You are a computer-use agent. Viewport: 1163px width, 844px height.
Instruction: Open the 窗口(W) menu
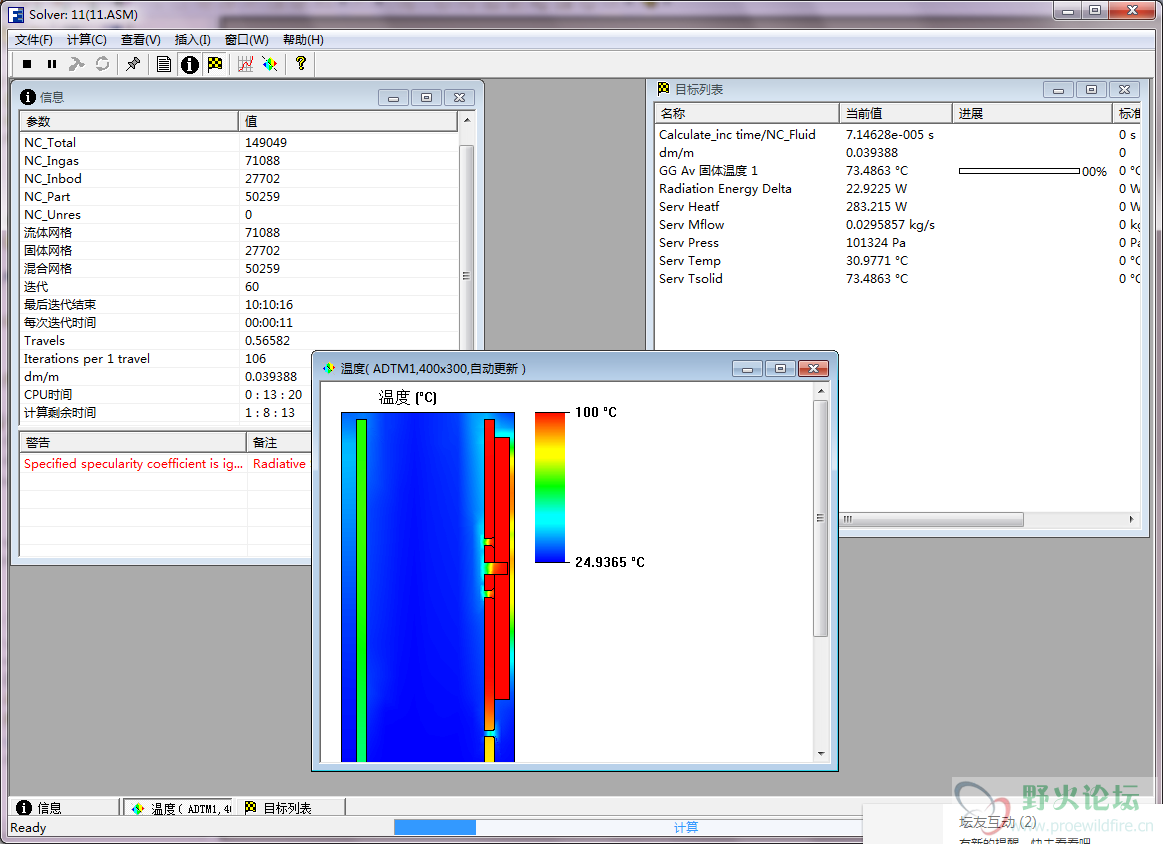247,40
